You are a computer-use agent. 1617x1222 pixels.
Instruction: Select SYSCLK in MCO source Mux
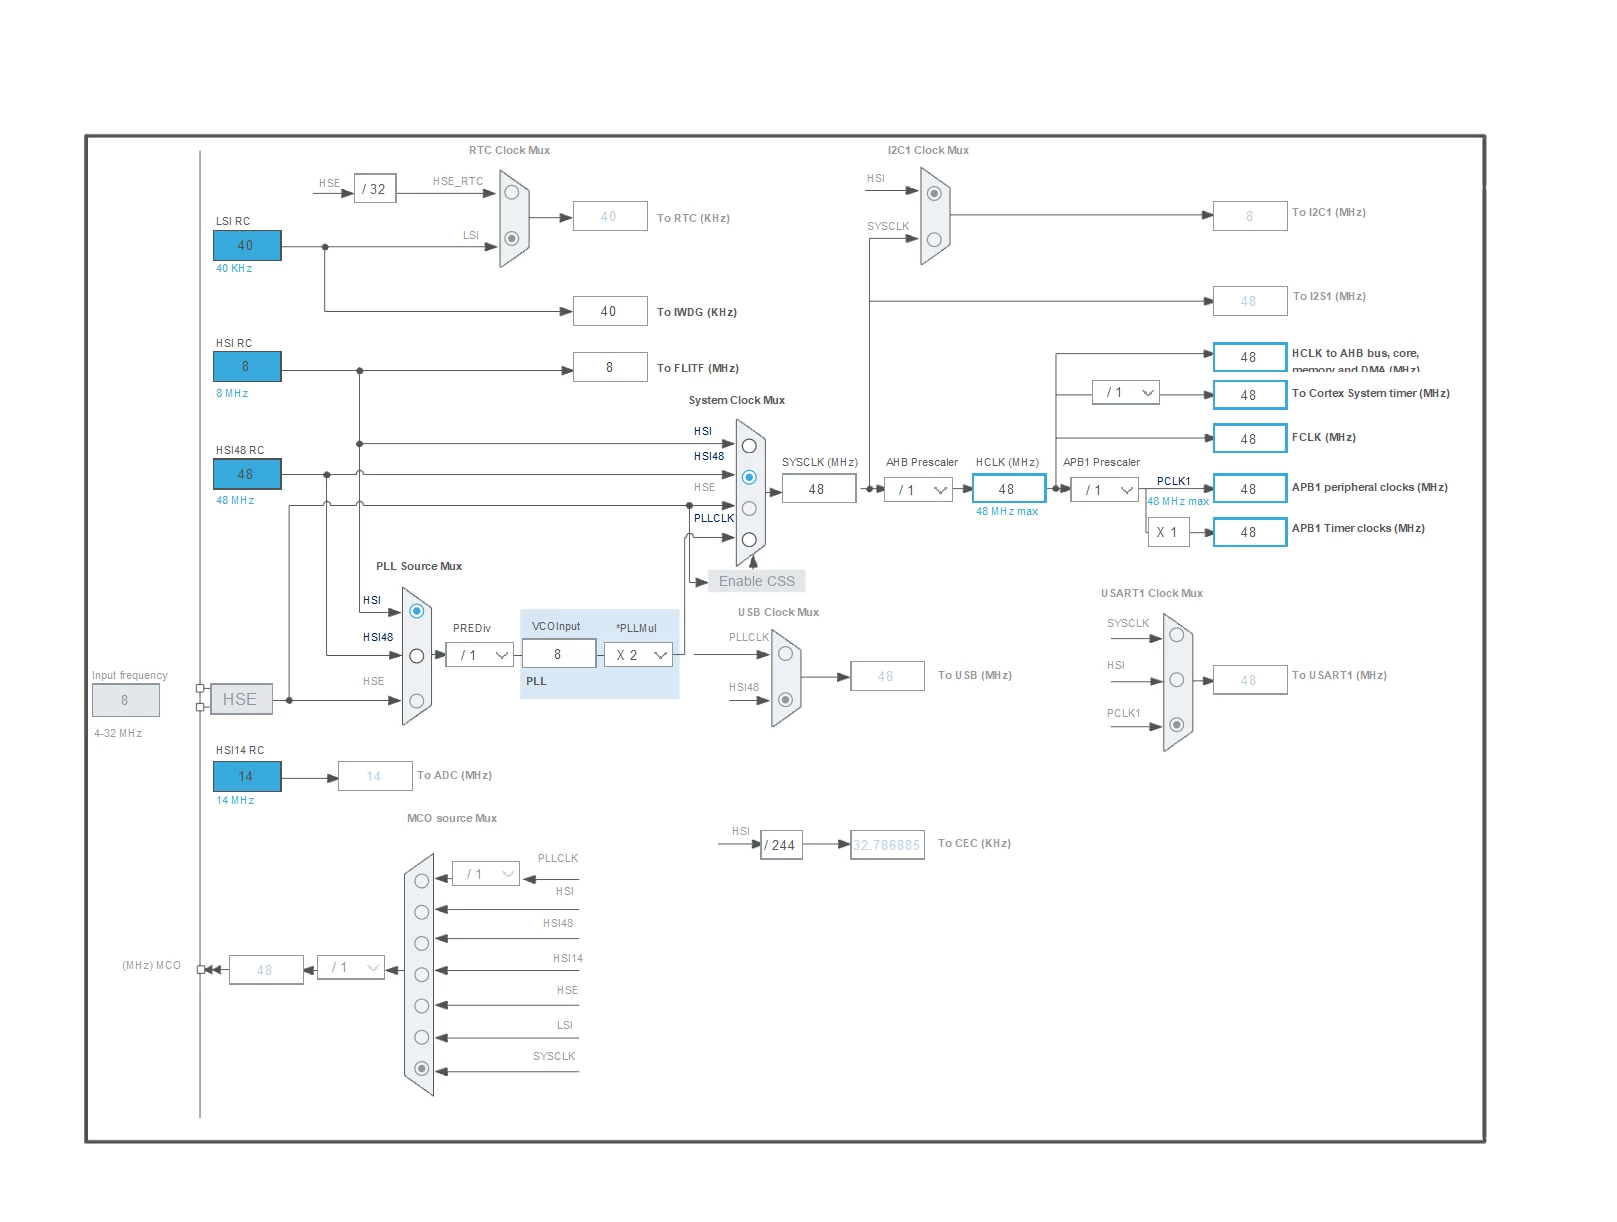pos(422,1068)
